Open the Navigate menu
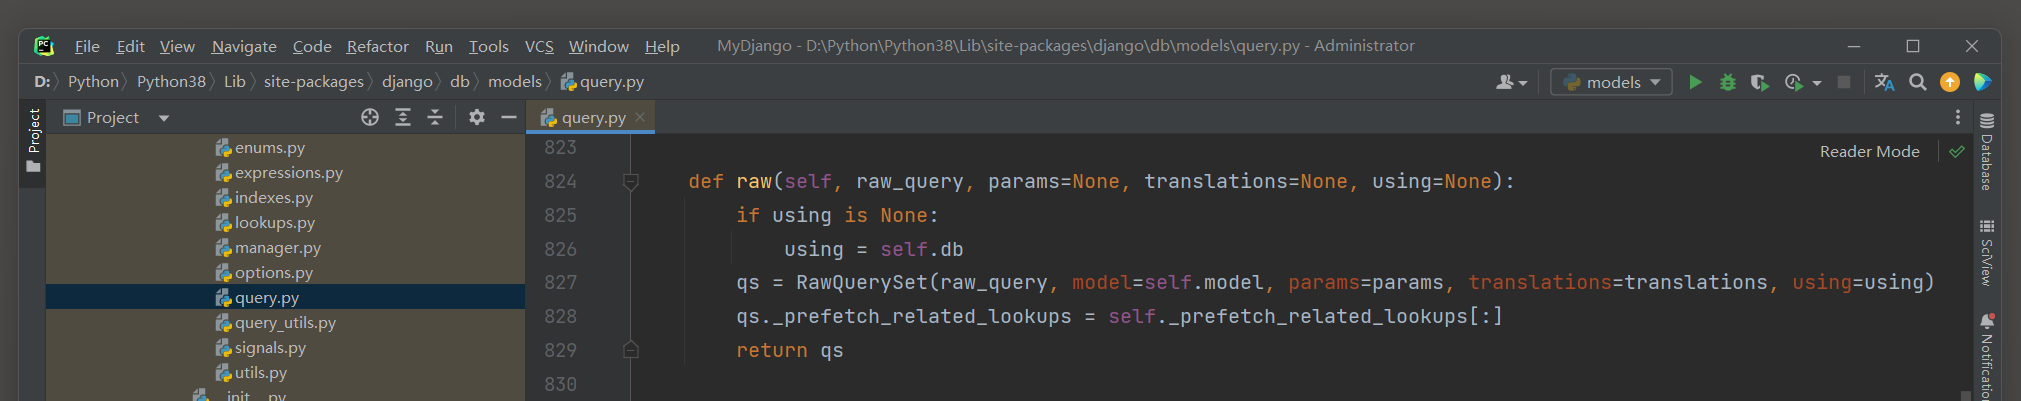Image resolution: width=2021 pixels, height=401 pixels. click(244, 46)
